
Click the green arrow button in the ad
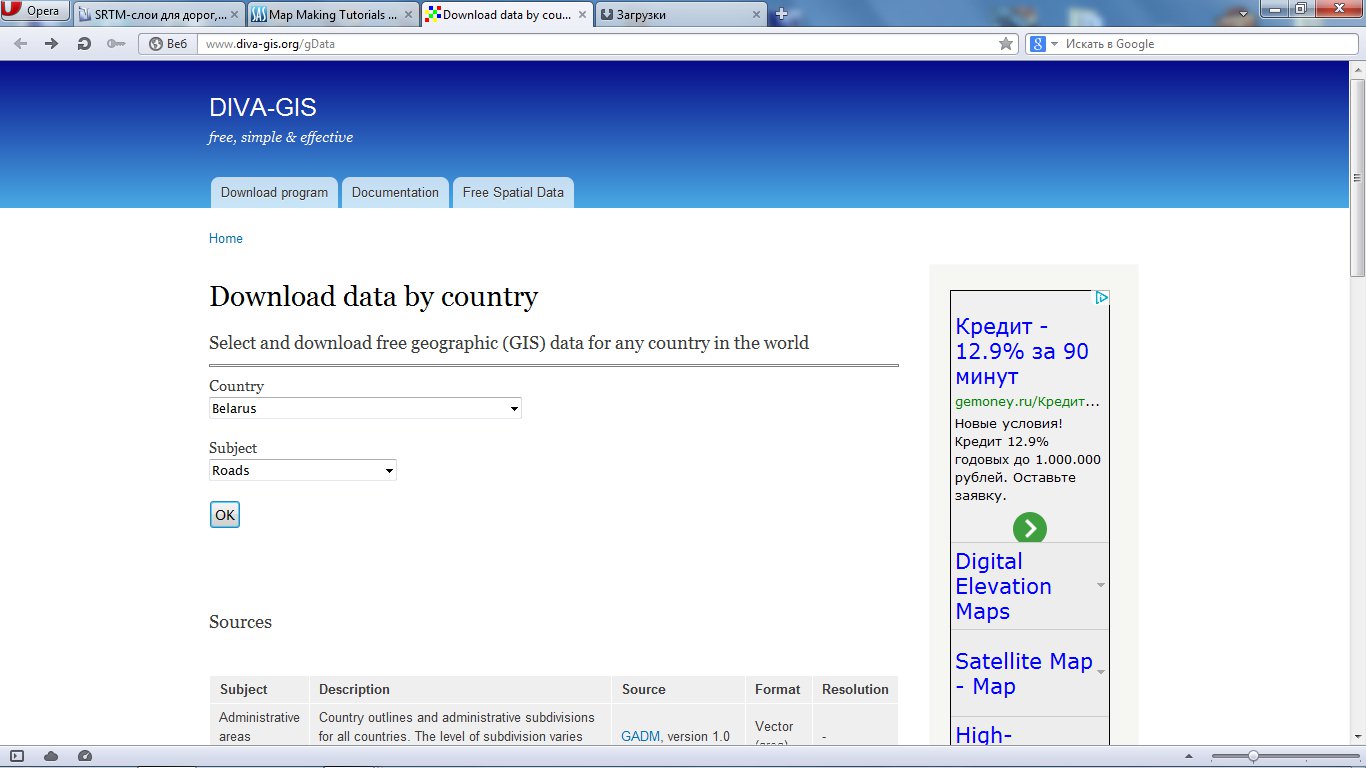pos(1029,528)
